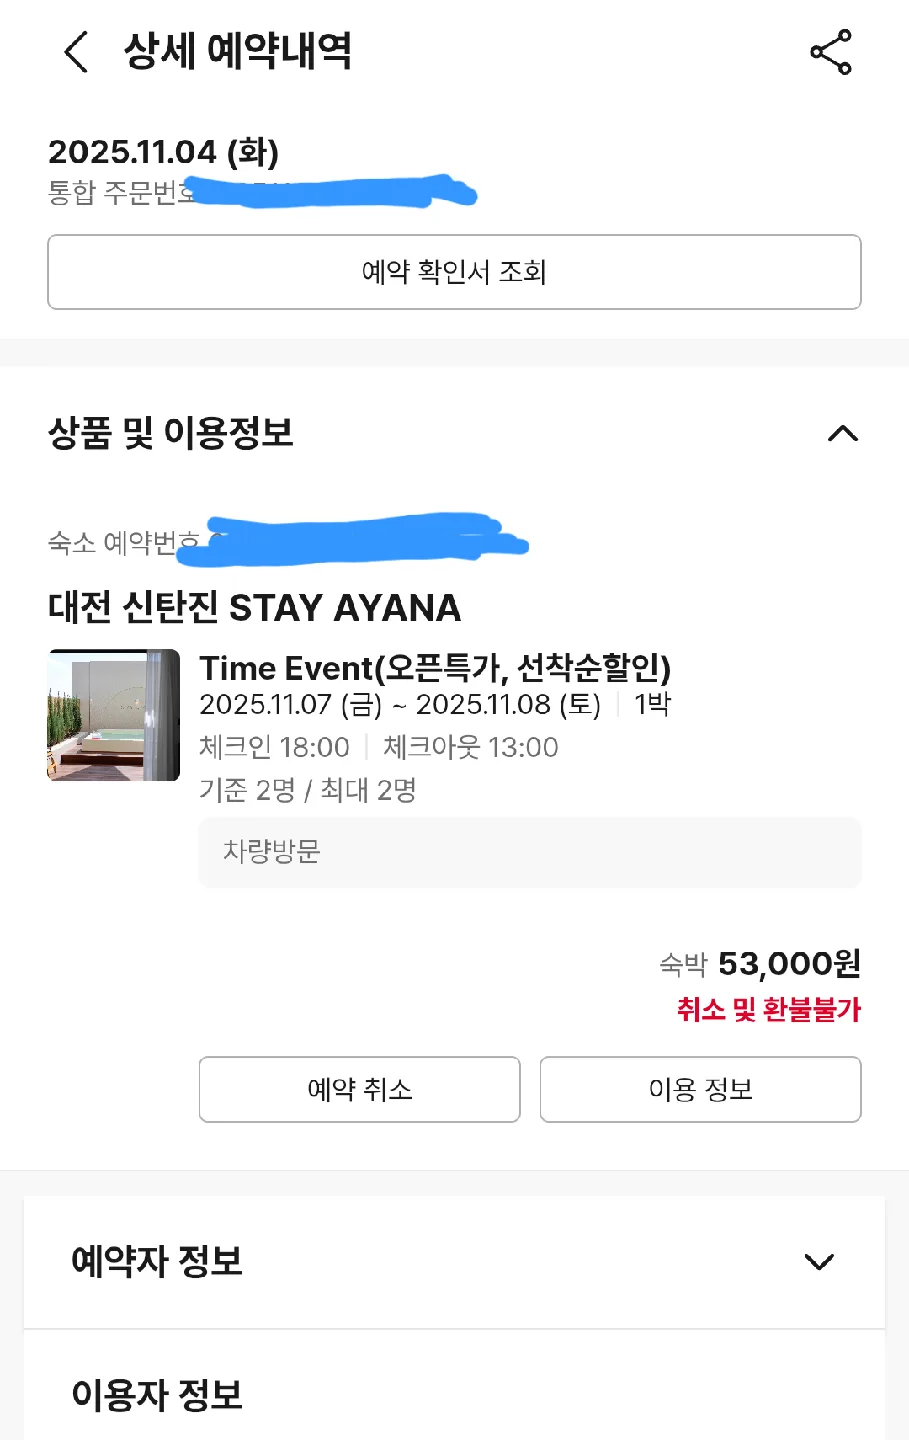This screenshot has width=909, height=1440.
Task: Click the 숙소 예약번호 label
Action: tap(122, 543)
